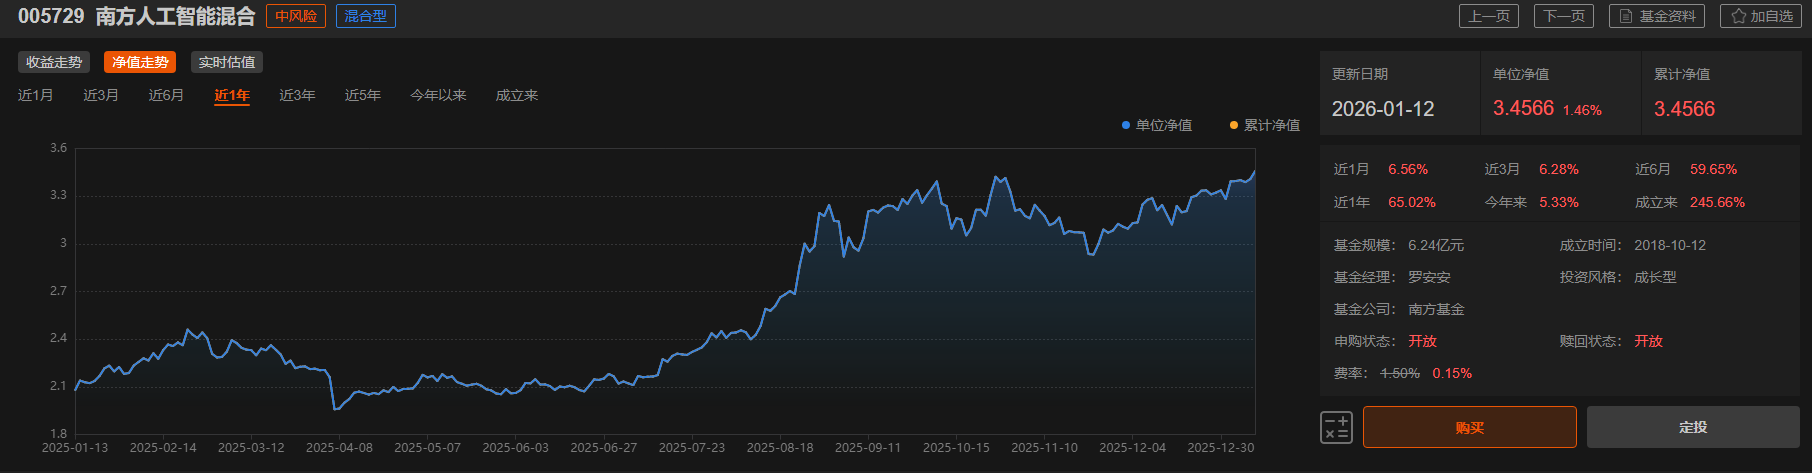Toggle the 单位净值 legend series
Viewport: 1812px width, 473px height.
[x=1157, y=125]
